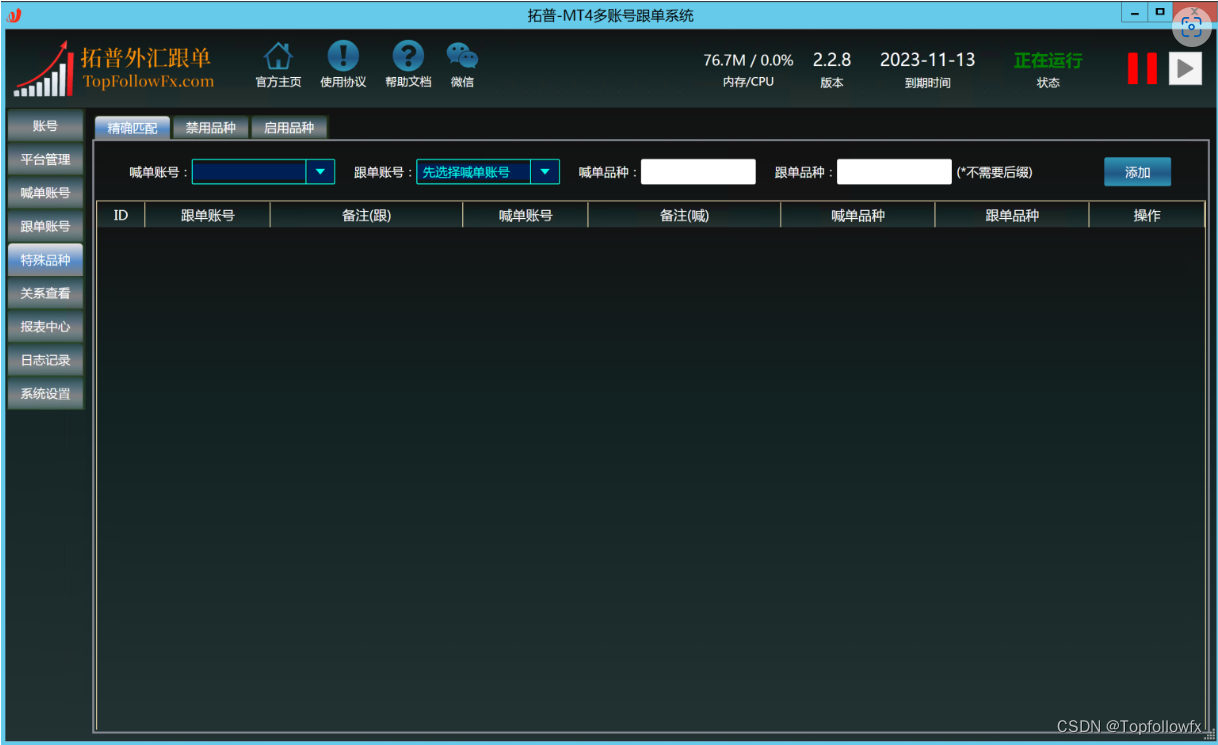The height and width of the screenshot is (745, 1218).
Task: Click the ID column header
Action: coord(121,215)
